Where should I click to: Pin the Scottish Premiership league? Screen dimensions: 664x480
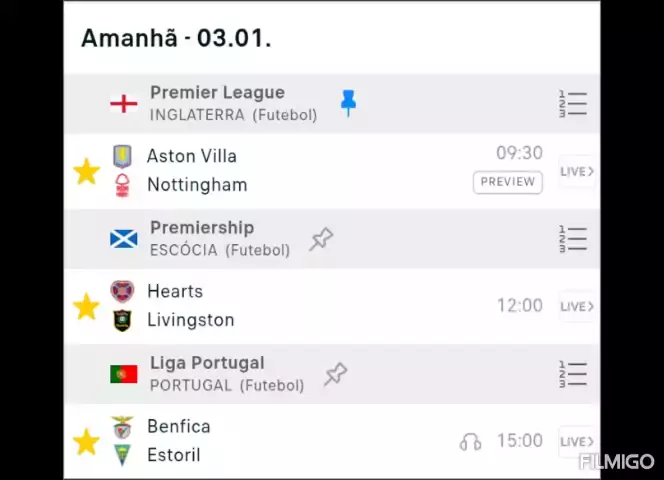tap(321, 239)
